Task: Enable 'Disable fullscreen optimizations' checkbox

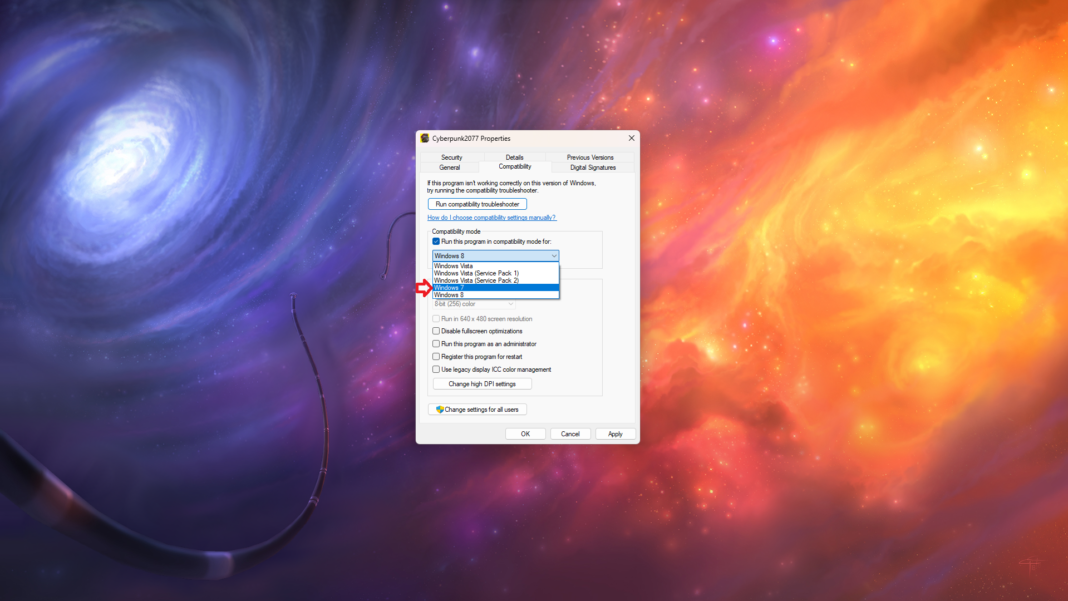Action: click(436, 331)
